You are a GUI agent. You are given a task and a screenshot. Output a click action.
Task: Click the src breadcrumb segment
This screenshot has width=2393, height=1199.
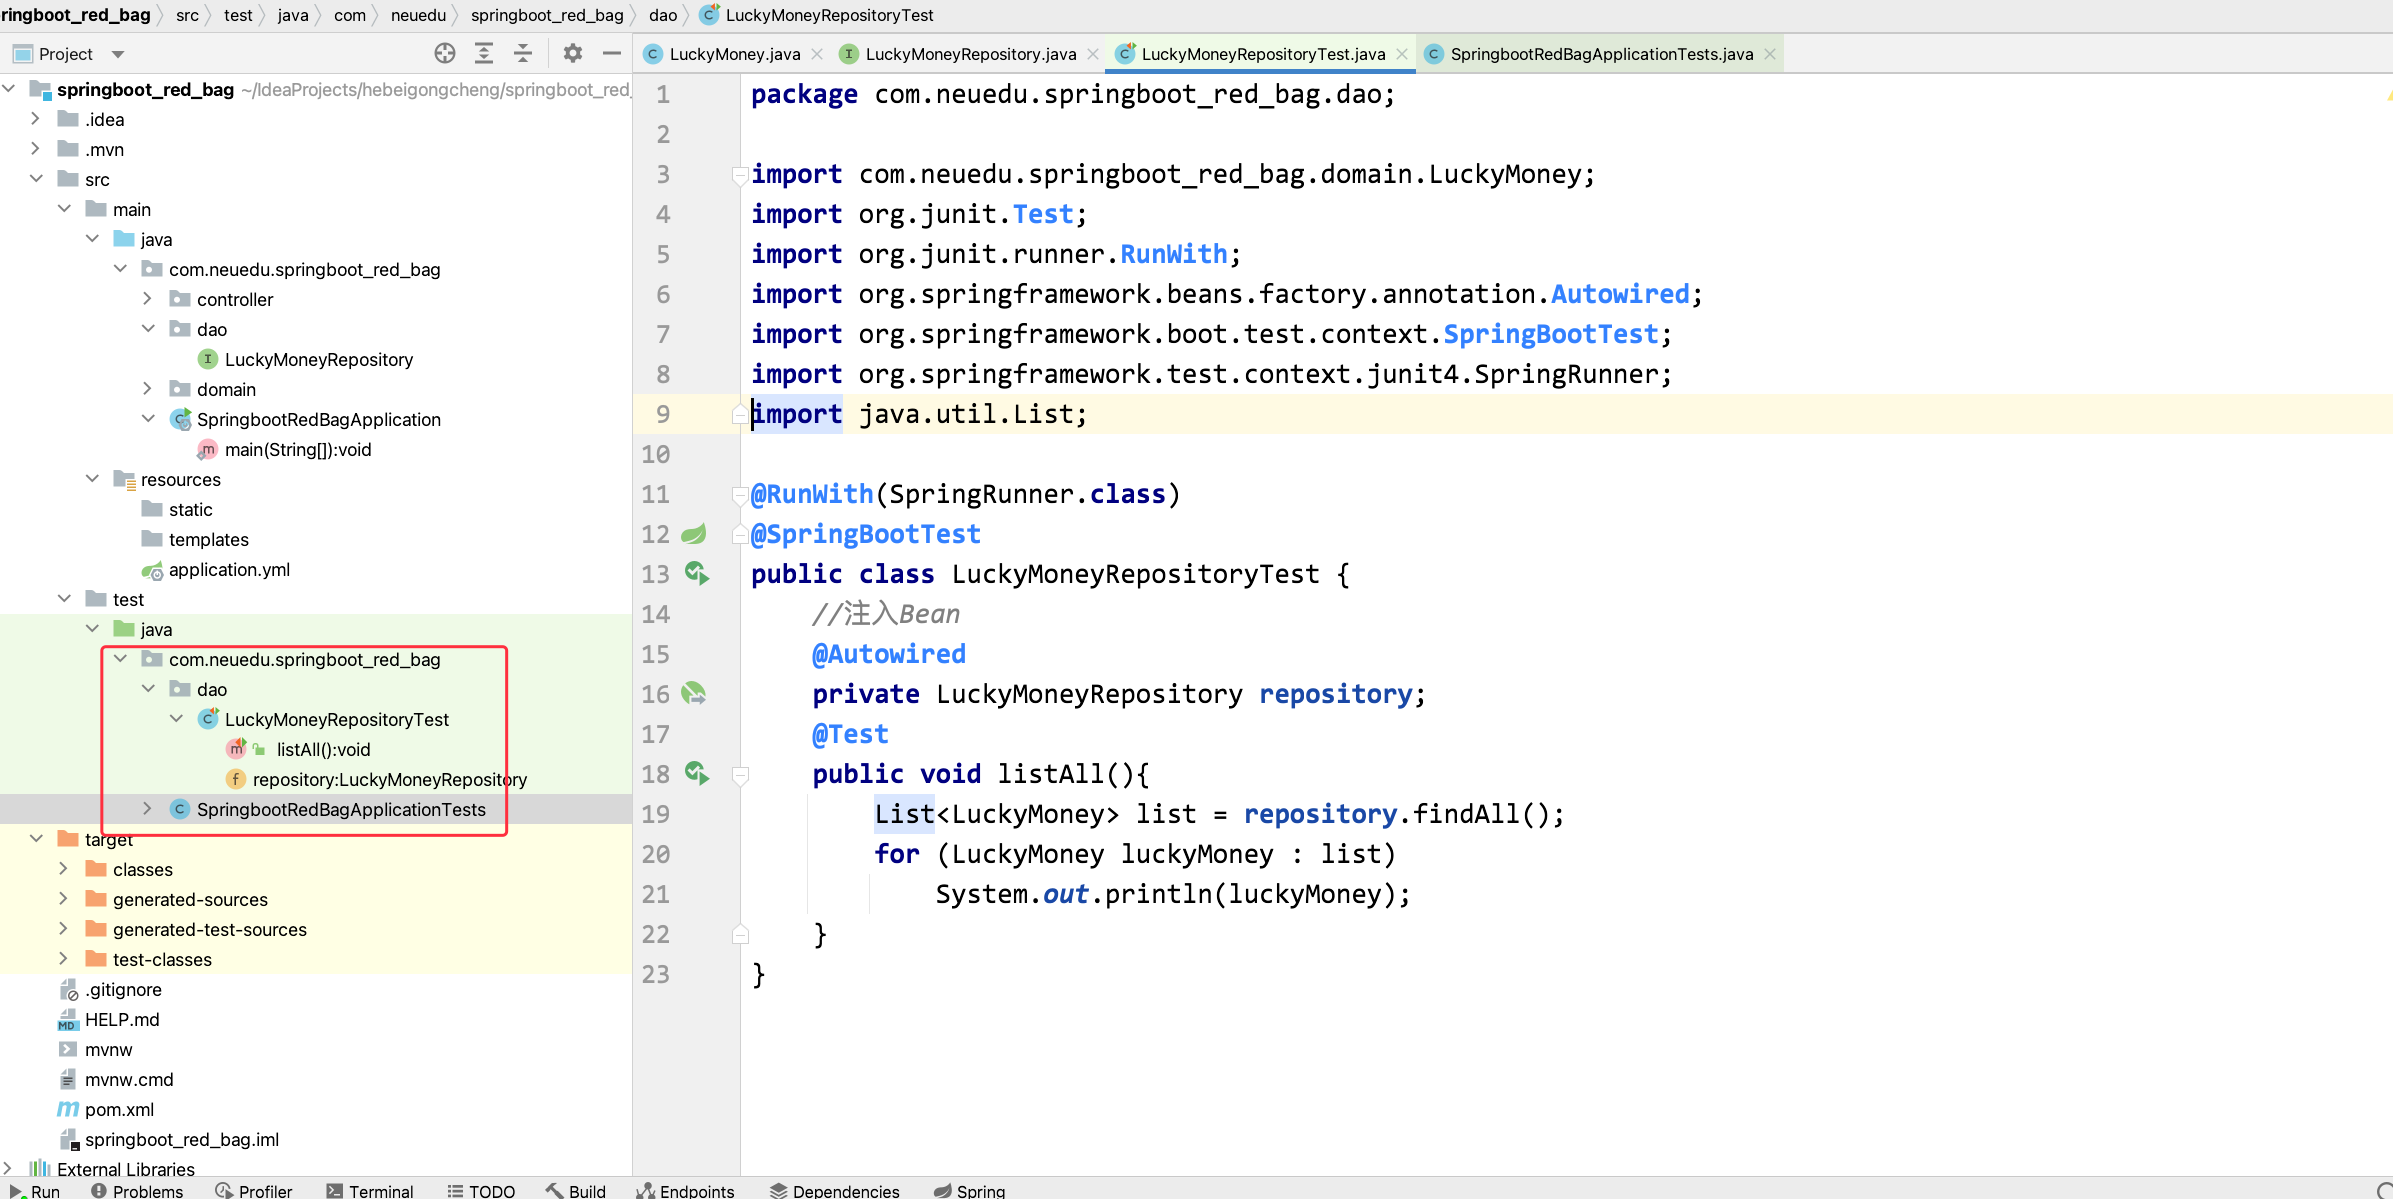click(187, 15)
